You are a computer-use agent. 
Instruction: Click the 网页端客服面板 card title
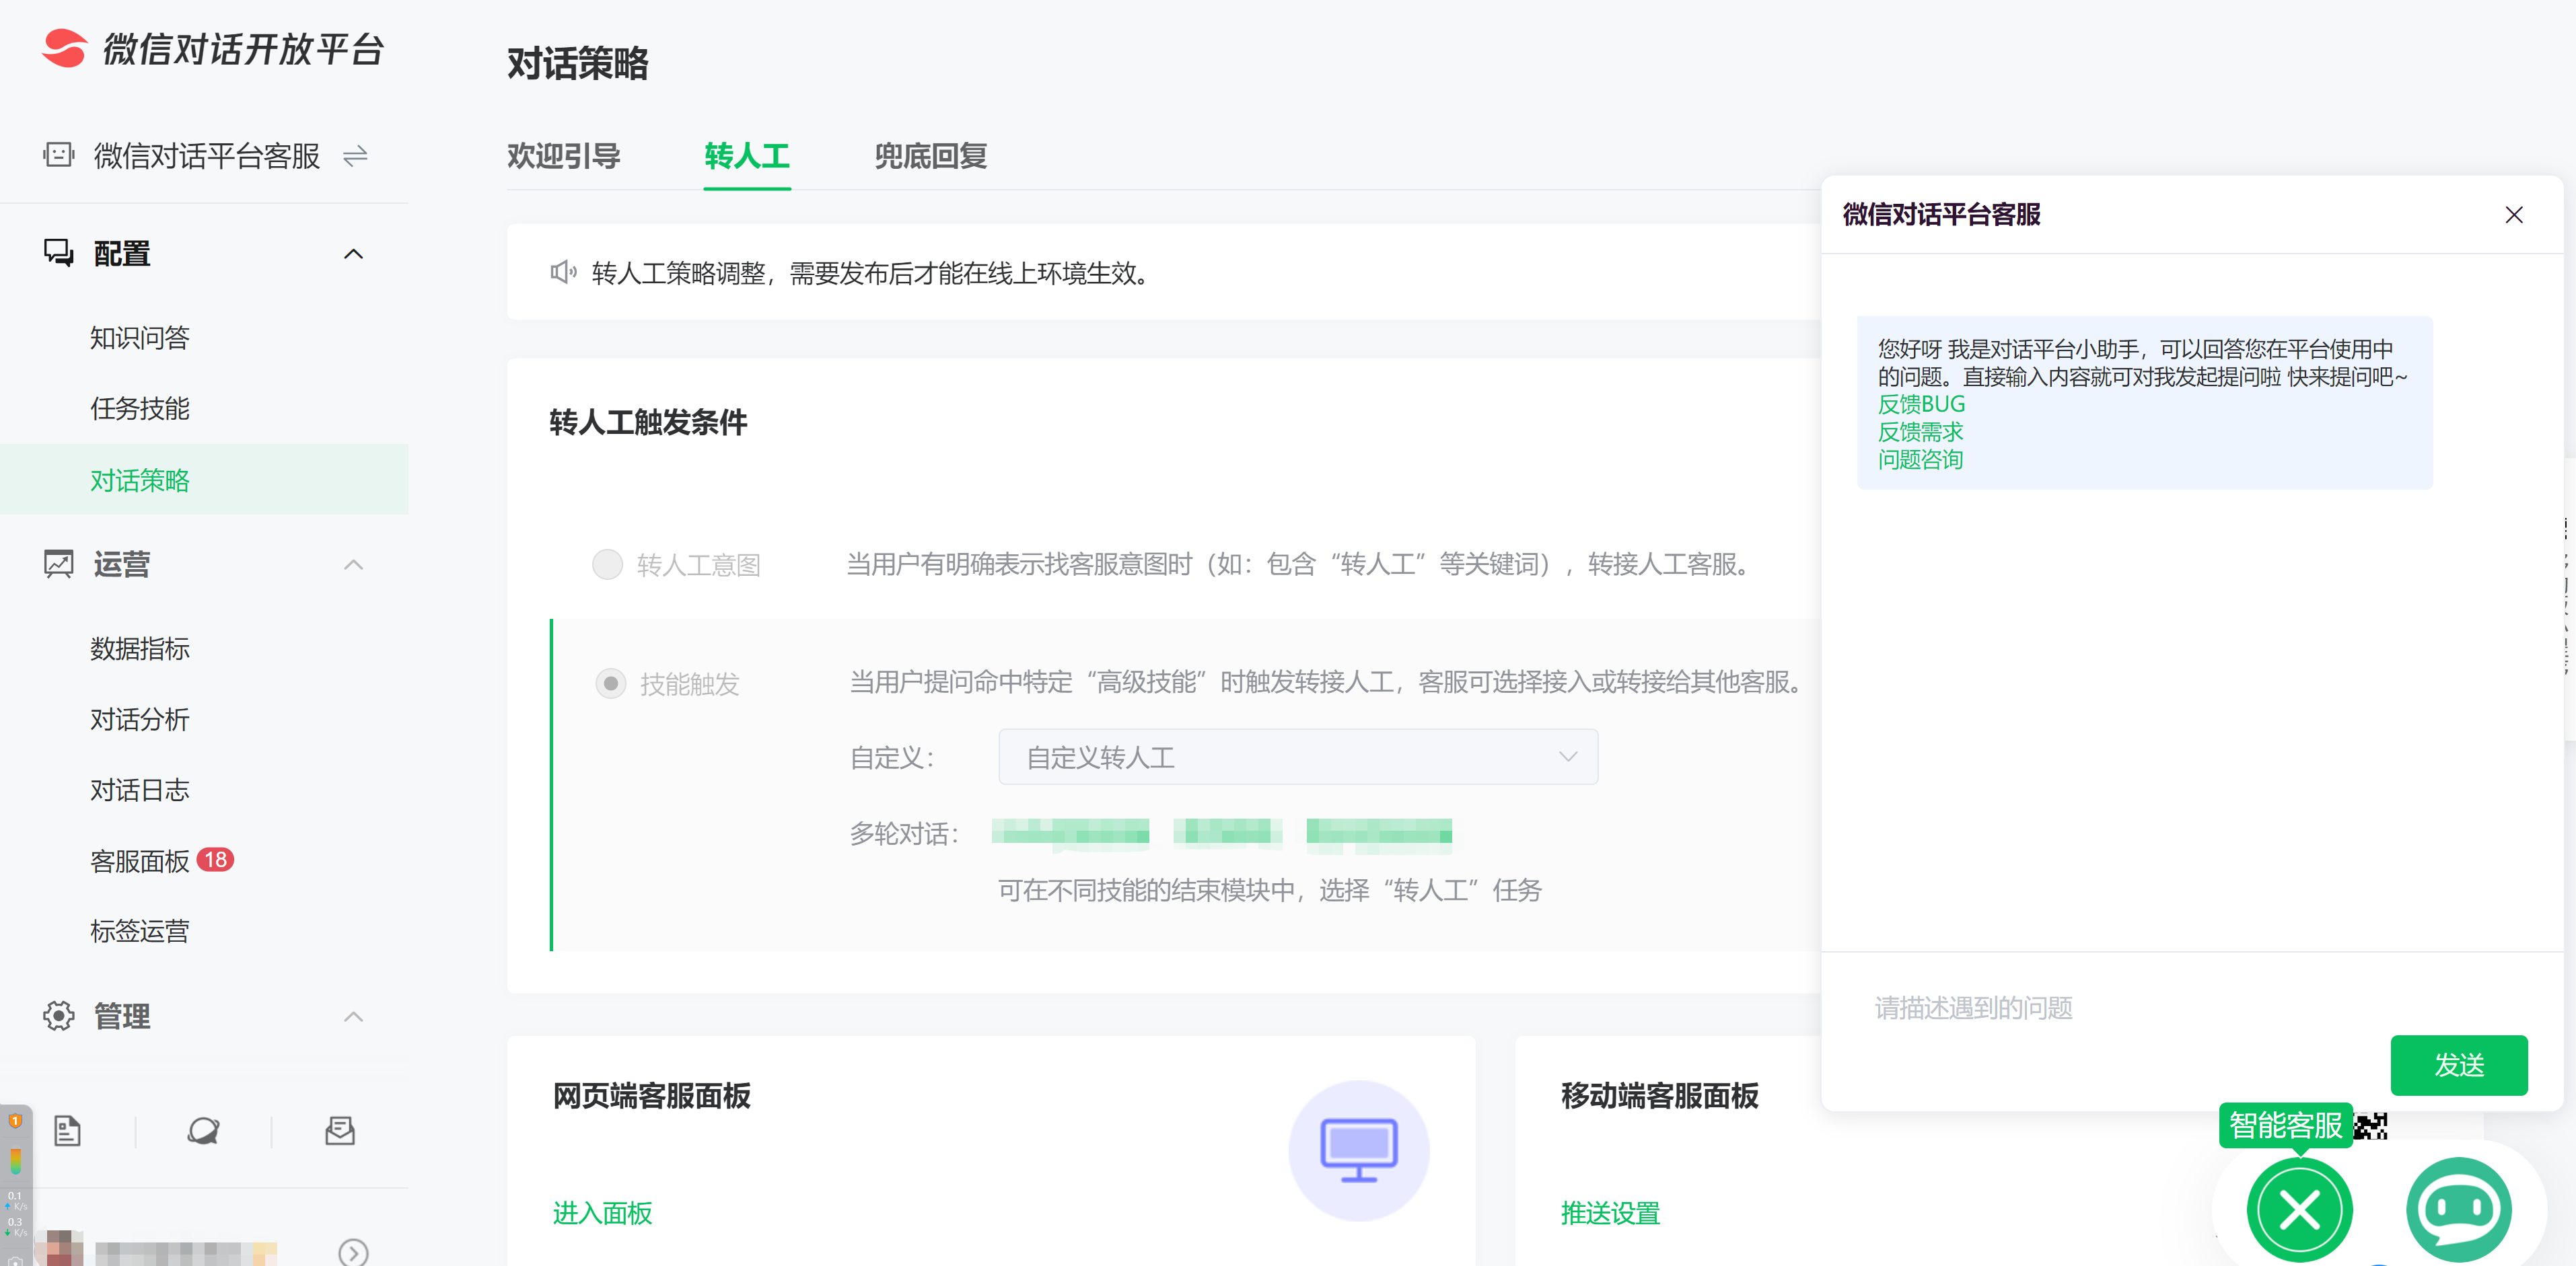click(651, 1096)
